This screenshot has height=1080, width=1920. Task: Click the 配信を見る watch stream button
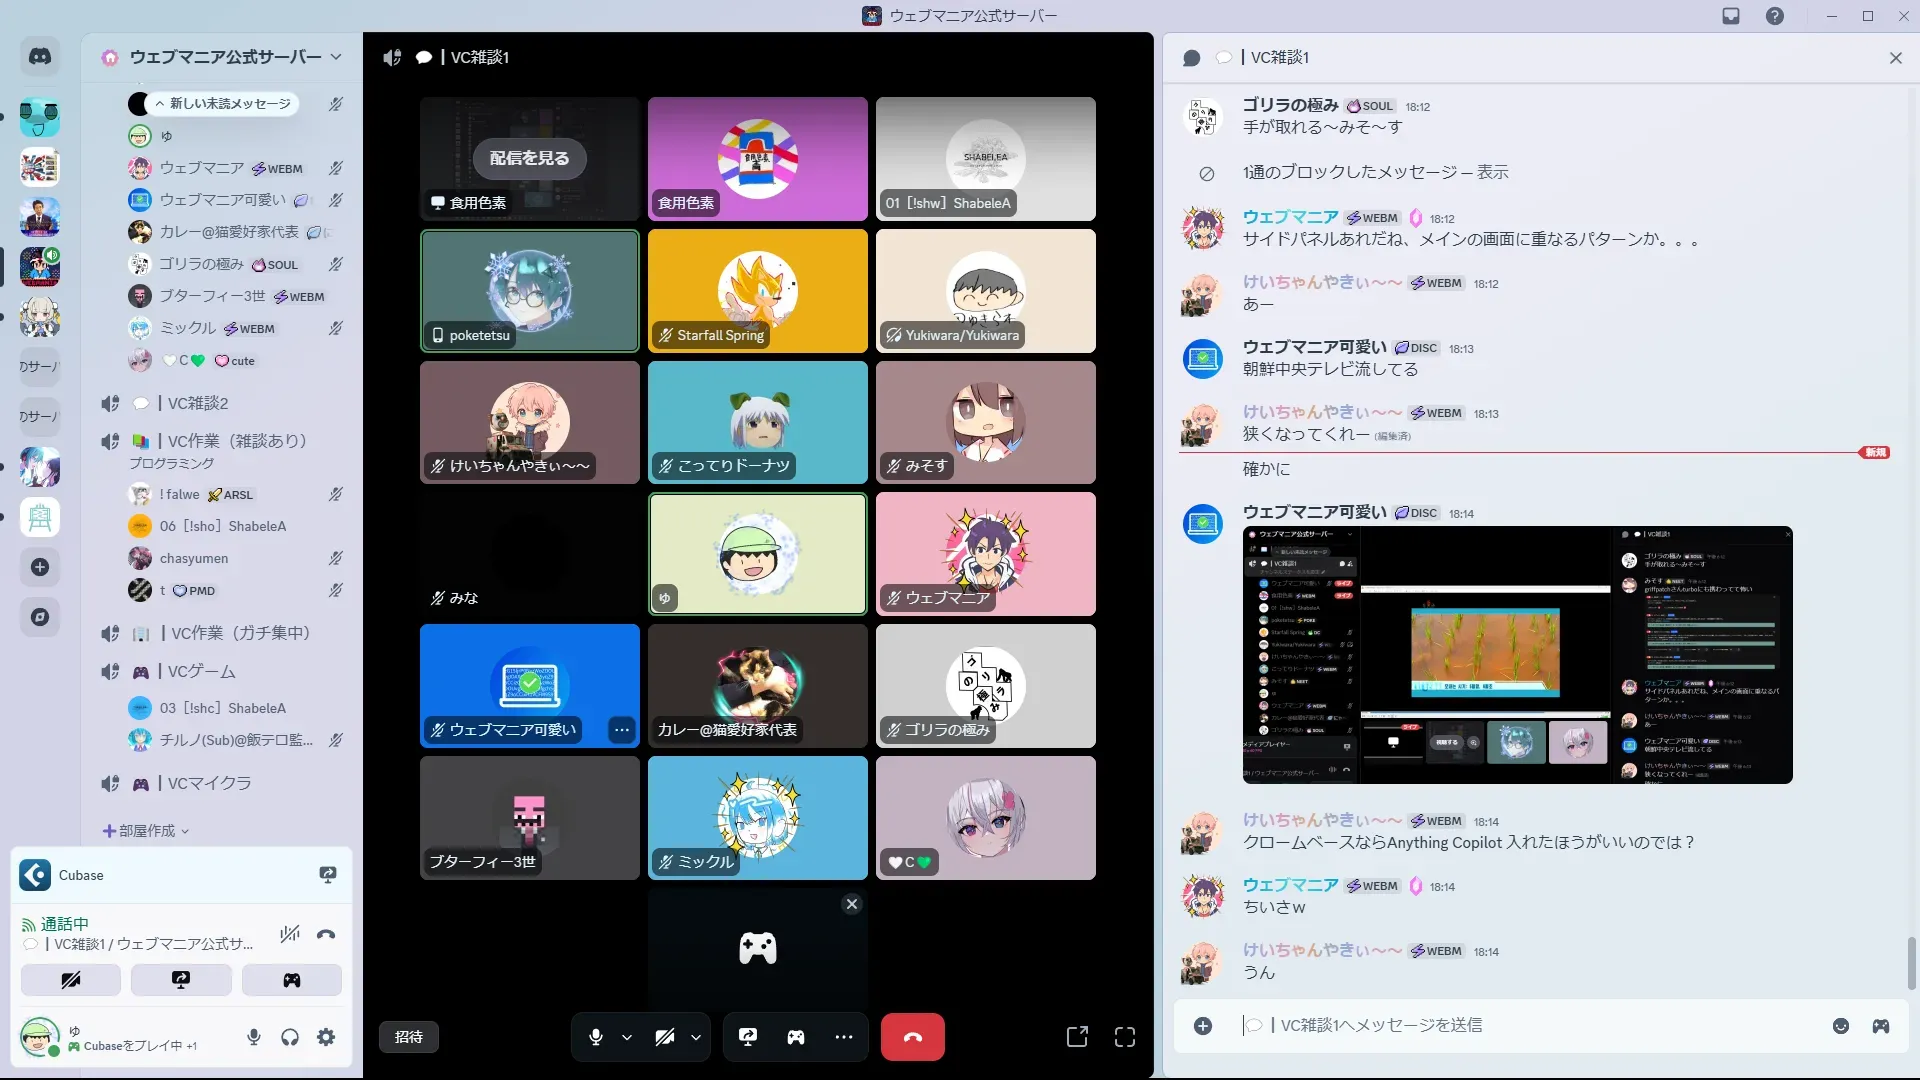(x=529, y=158)
